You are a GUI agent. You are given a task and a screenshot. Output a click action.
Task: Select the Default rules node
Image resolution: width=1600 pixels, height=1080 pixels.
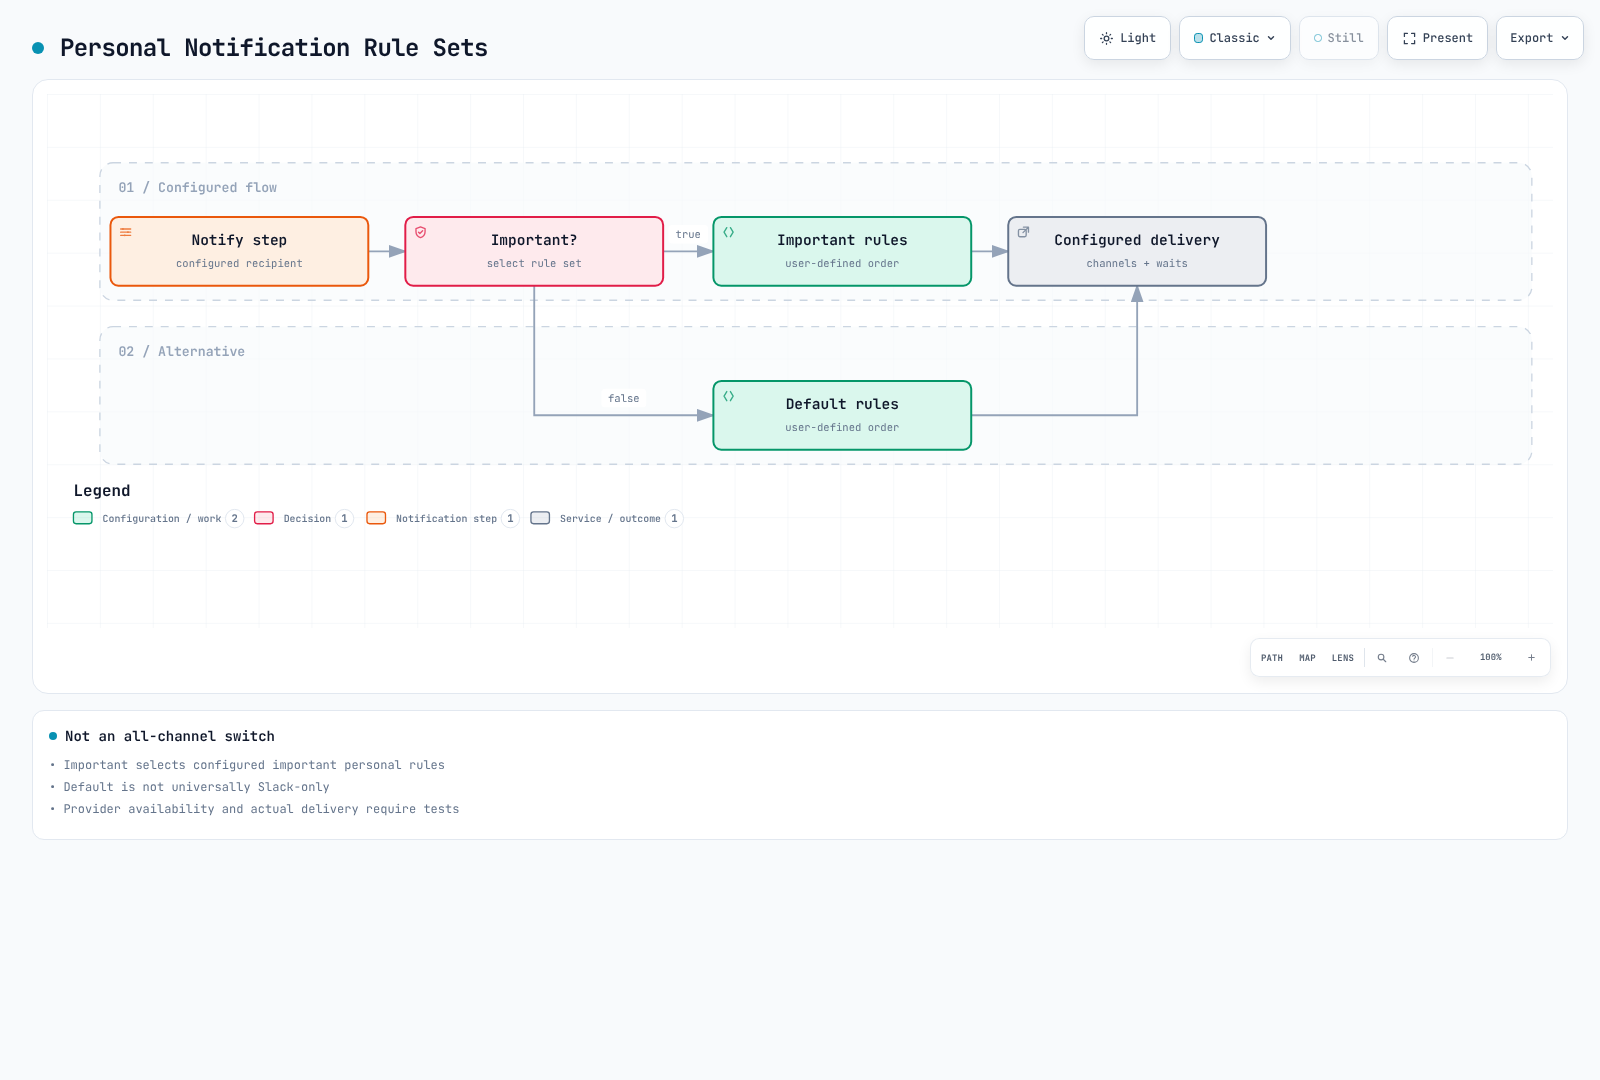coord(842,415)
